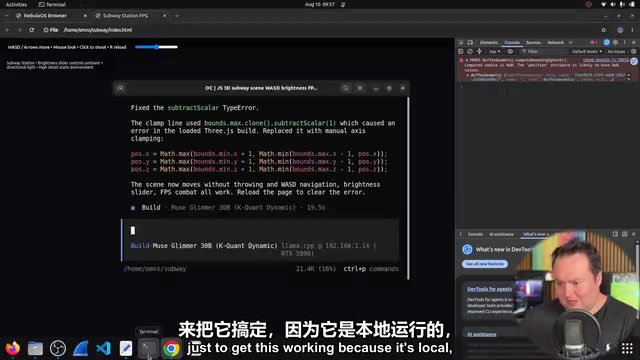This screenshot has width=640, height=360.
Task: Open Google Chrome from the dock
Action: pos(171,348)
